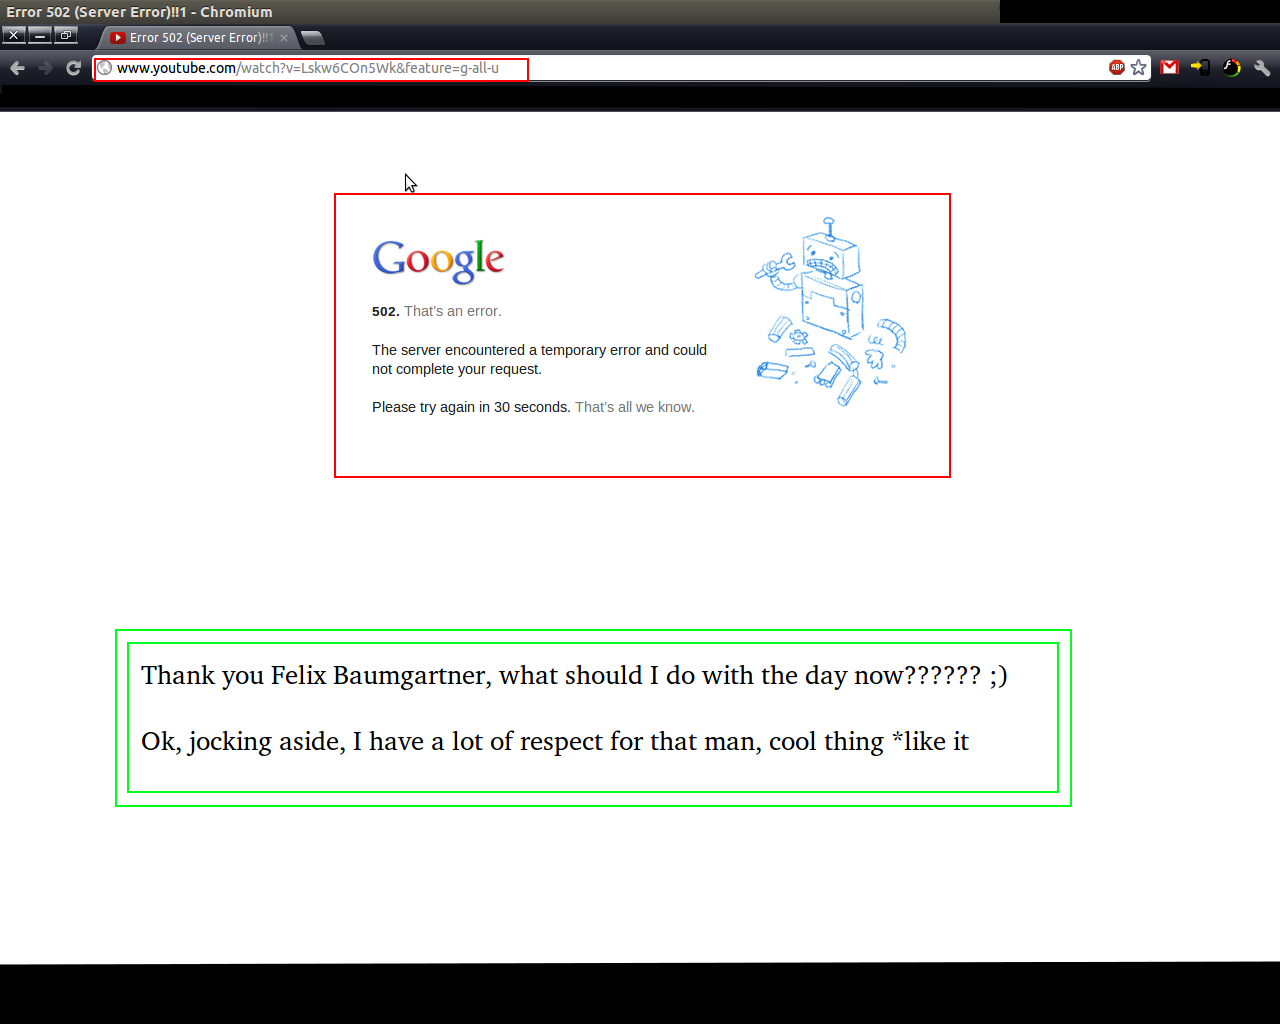Open the Chromium wrench settings menu
The height and width of the screenshot is (1024, 1280).
click(x=1262, y=68)
